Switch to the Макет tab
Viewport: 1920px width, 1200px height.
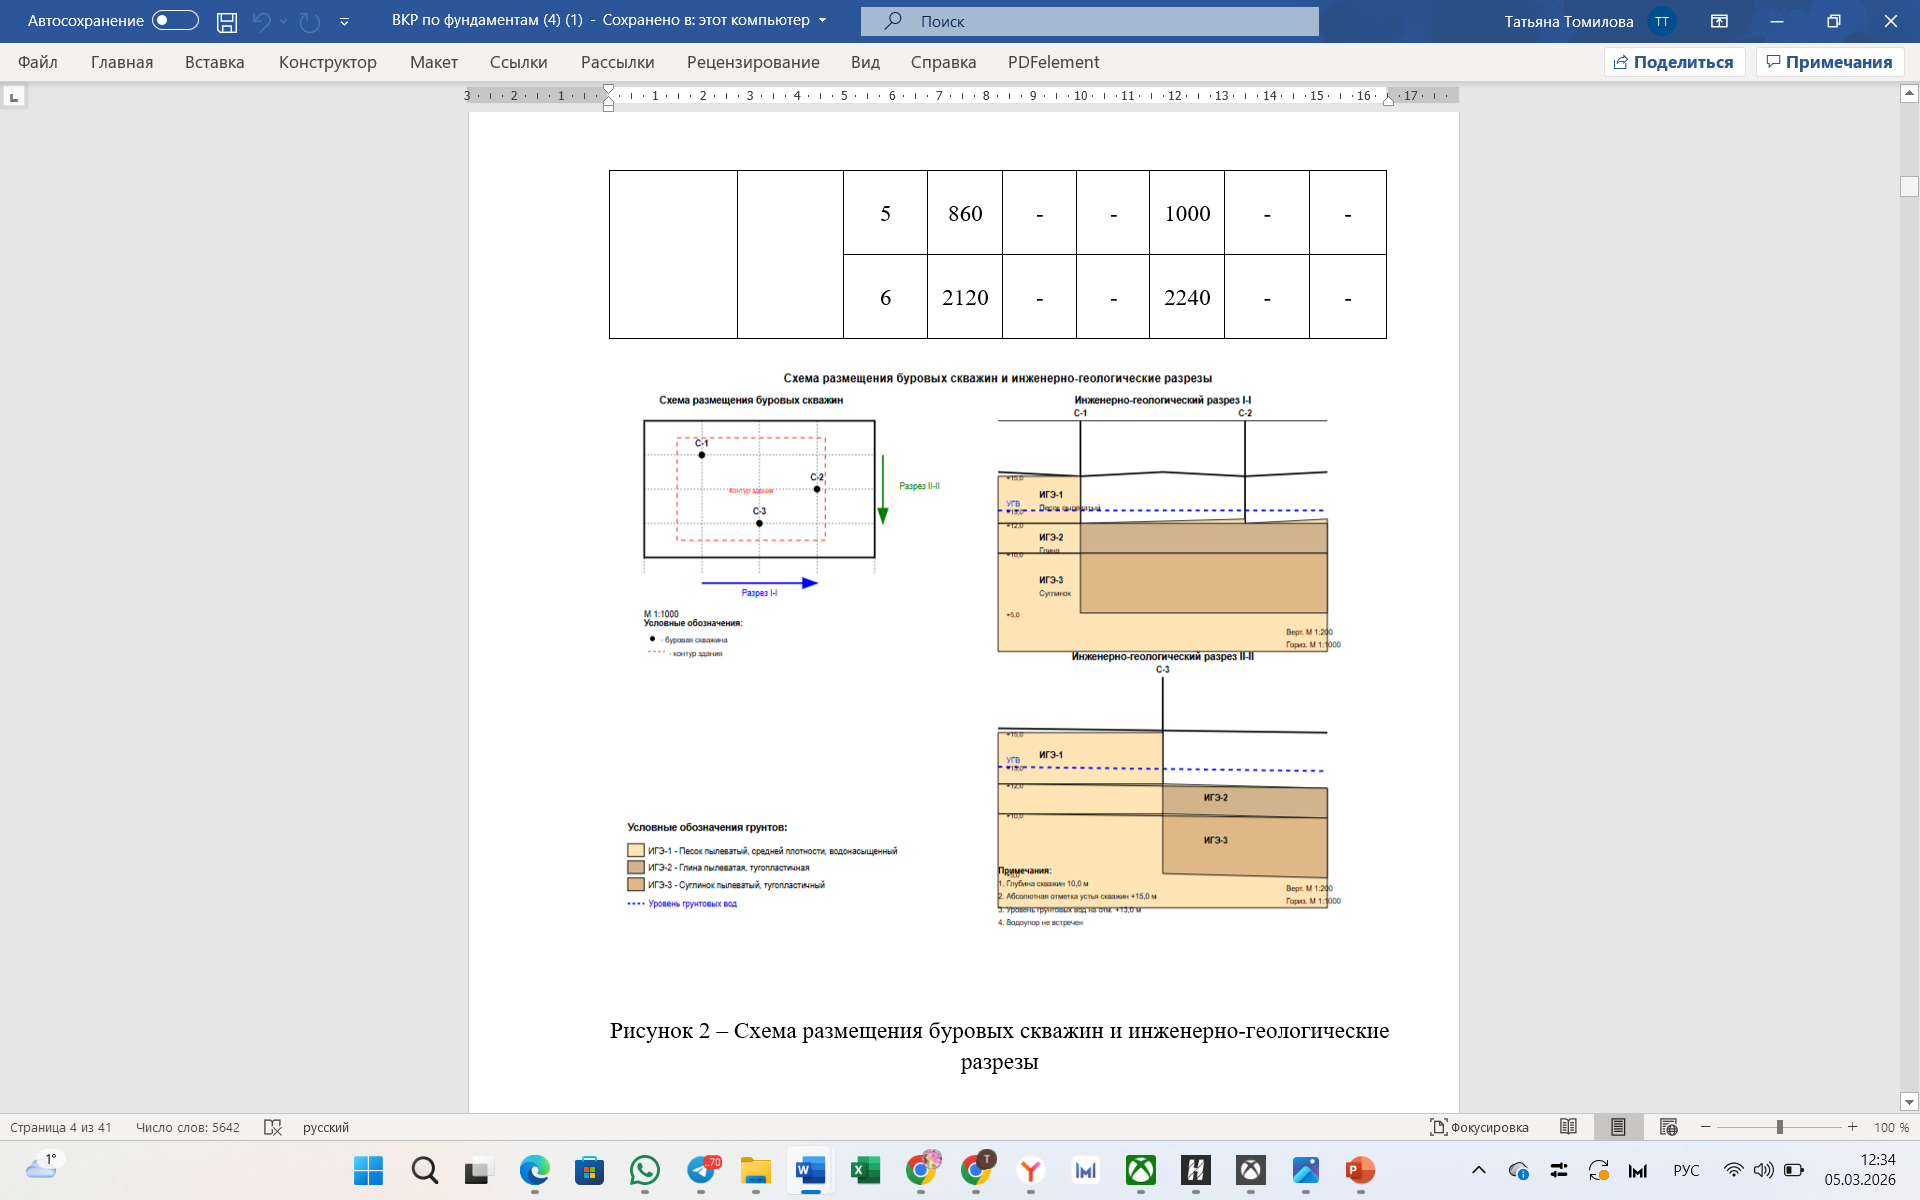click(x=434, y=62)
